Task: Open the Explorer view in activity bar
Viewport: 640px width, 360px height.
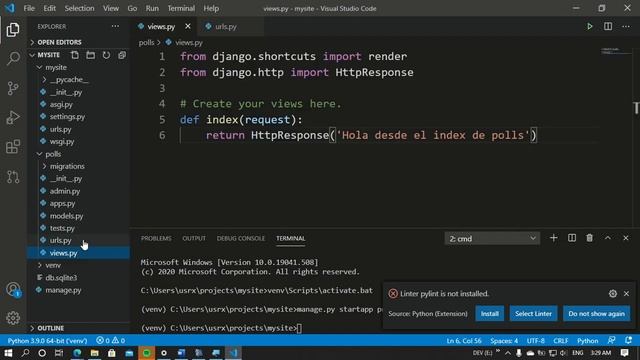Action: point(13,29)
